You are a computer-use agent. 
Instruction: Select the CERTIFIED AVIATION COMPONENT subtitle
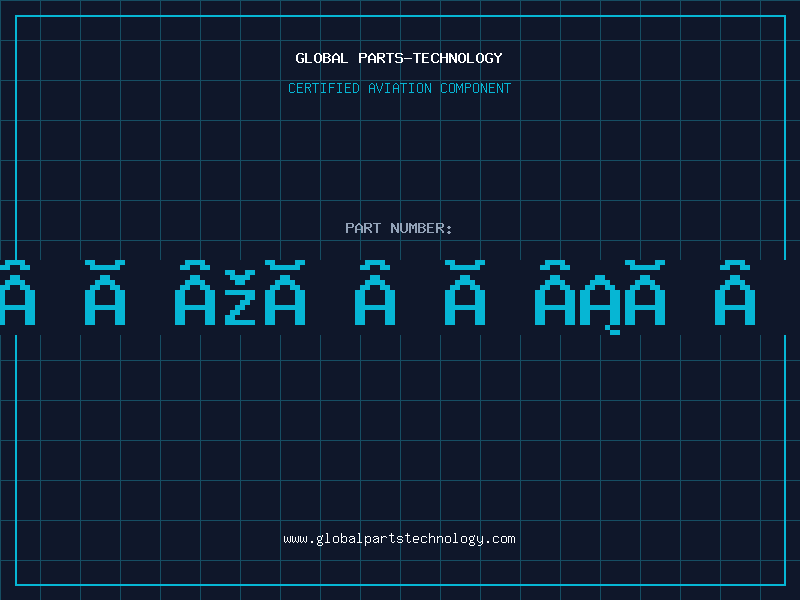pos(399,88)
